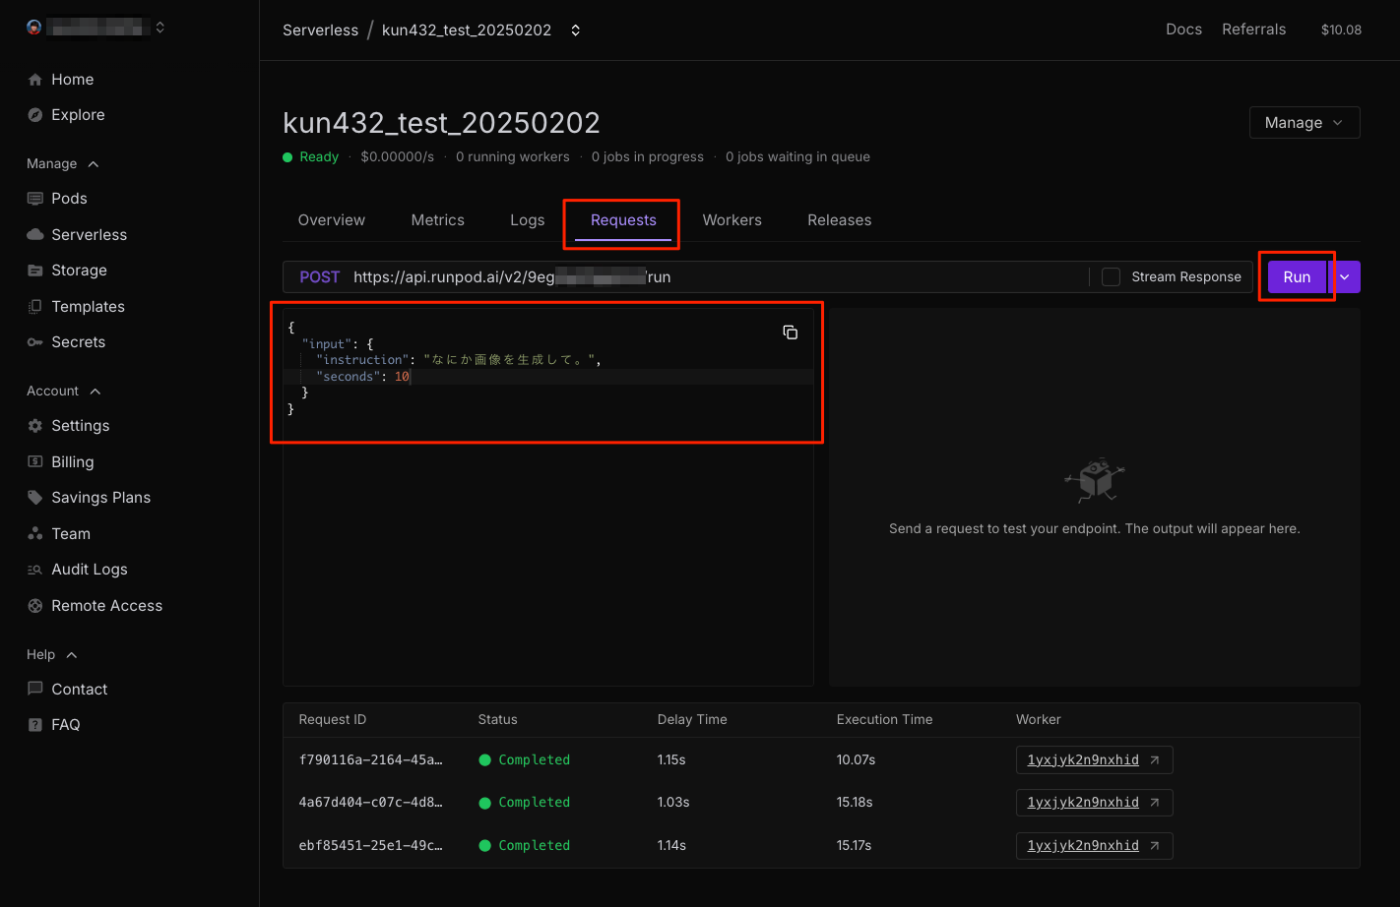Open external link icon for f790116a row worker
Image resolution: width=1400 pixels, height=907 pixels.
coord(1154,760)
